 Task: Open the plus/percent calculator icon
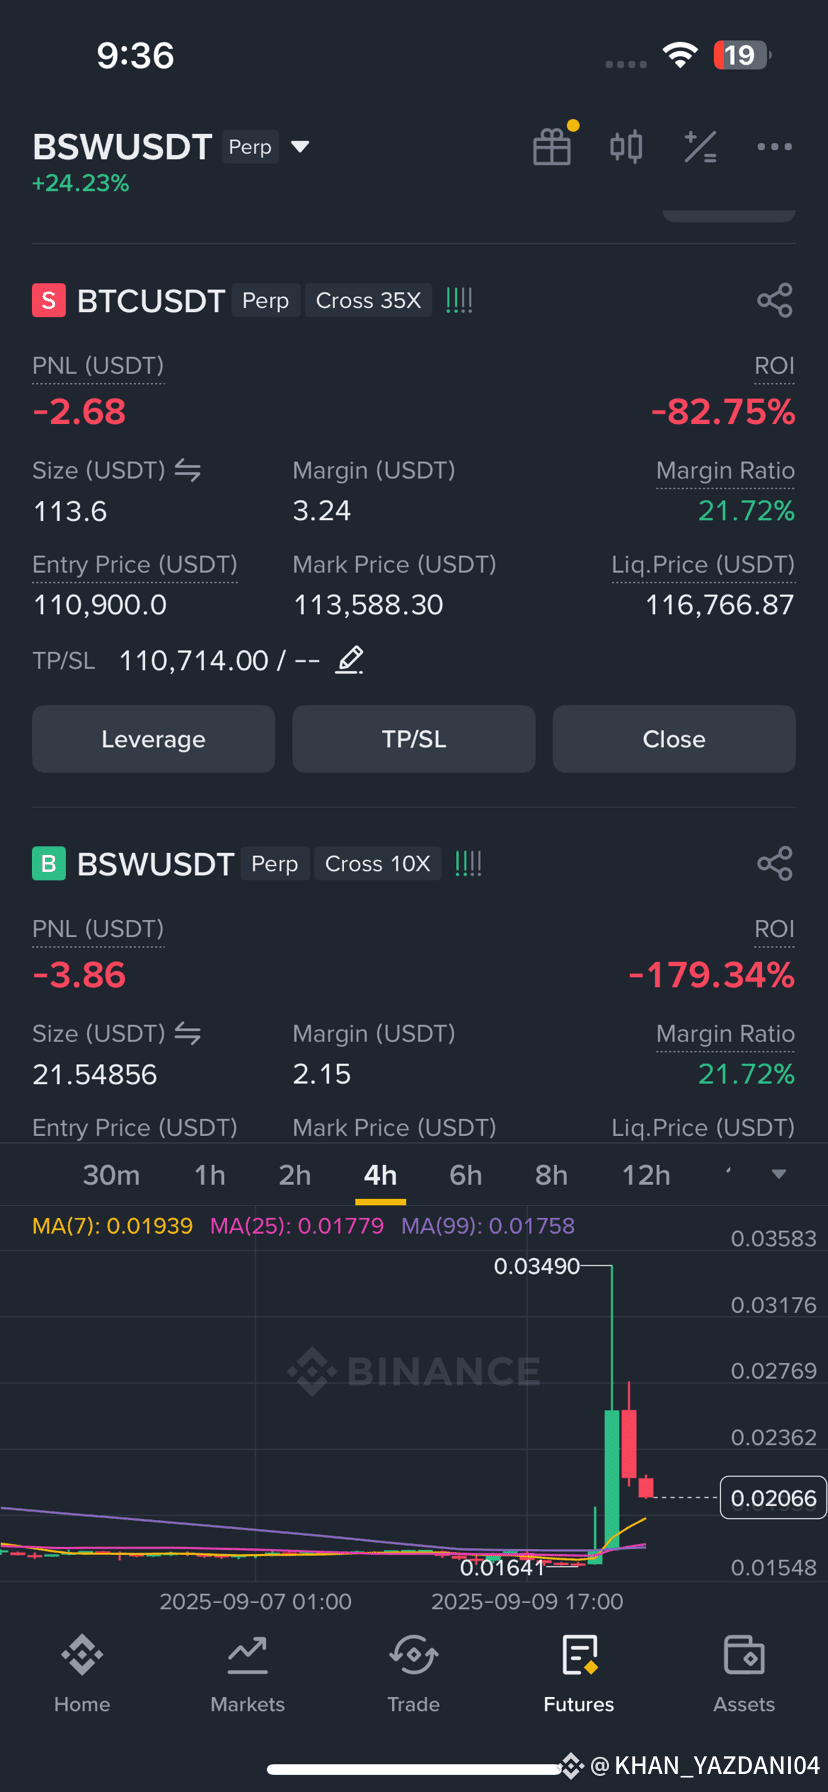700,147
